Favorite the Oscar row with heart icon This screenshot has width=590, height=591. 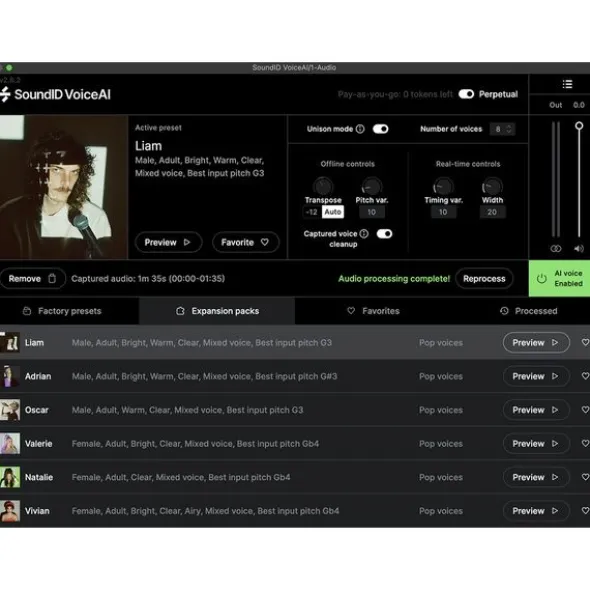(x=585, y=409)
